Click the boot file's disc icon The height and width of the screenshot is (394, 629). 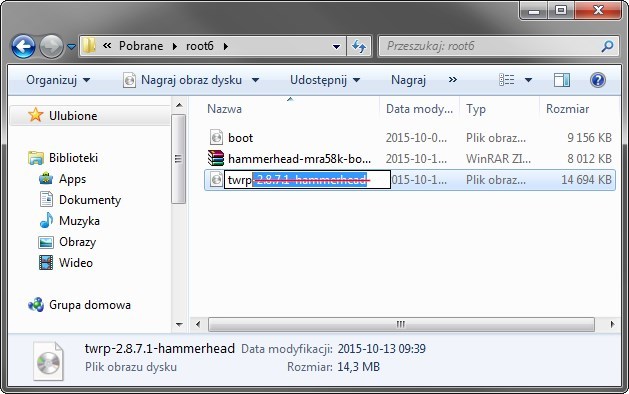pyautogui.click(x=216, y=138)
